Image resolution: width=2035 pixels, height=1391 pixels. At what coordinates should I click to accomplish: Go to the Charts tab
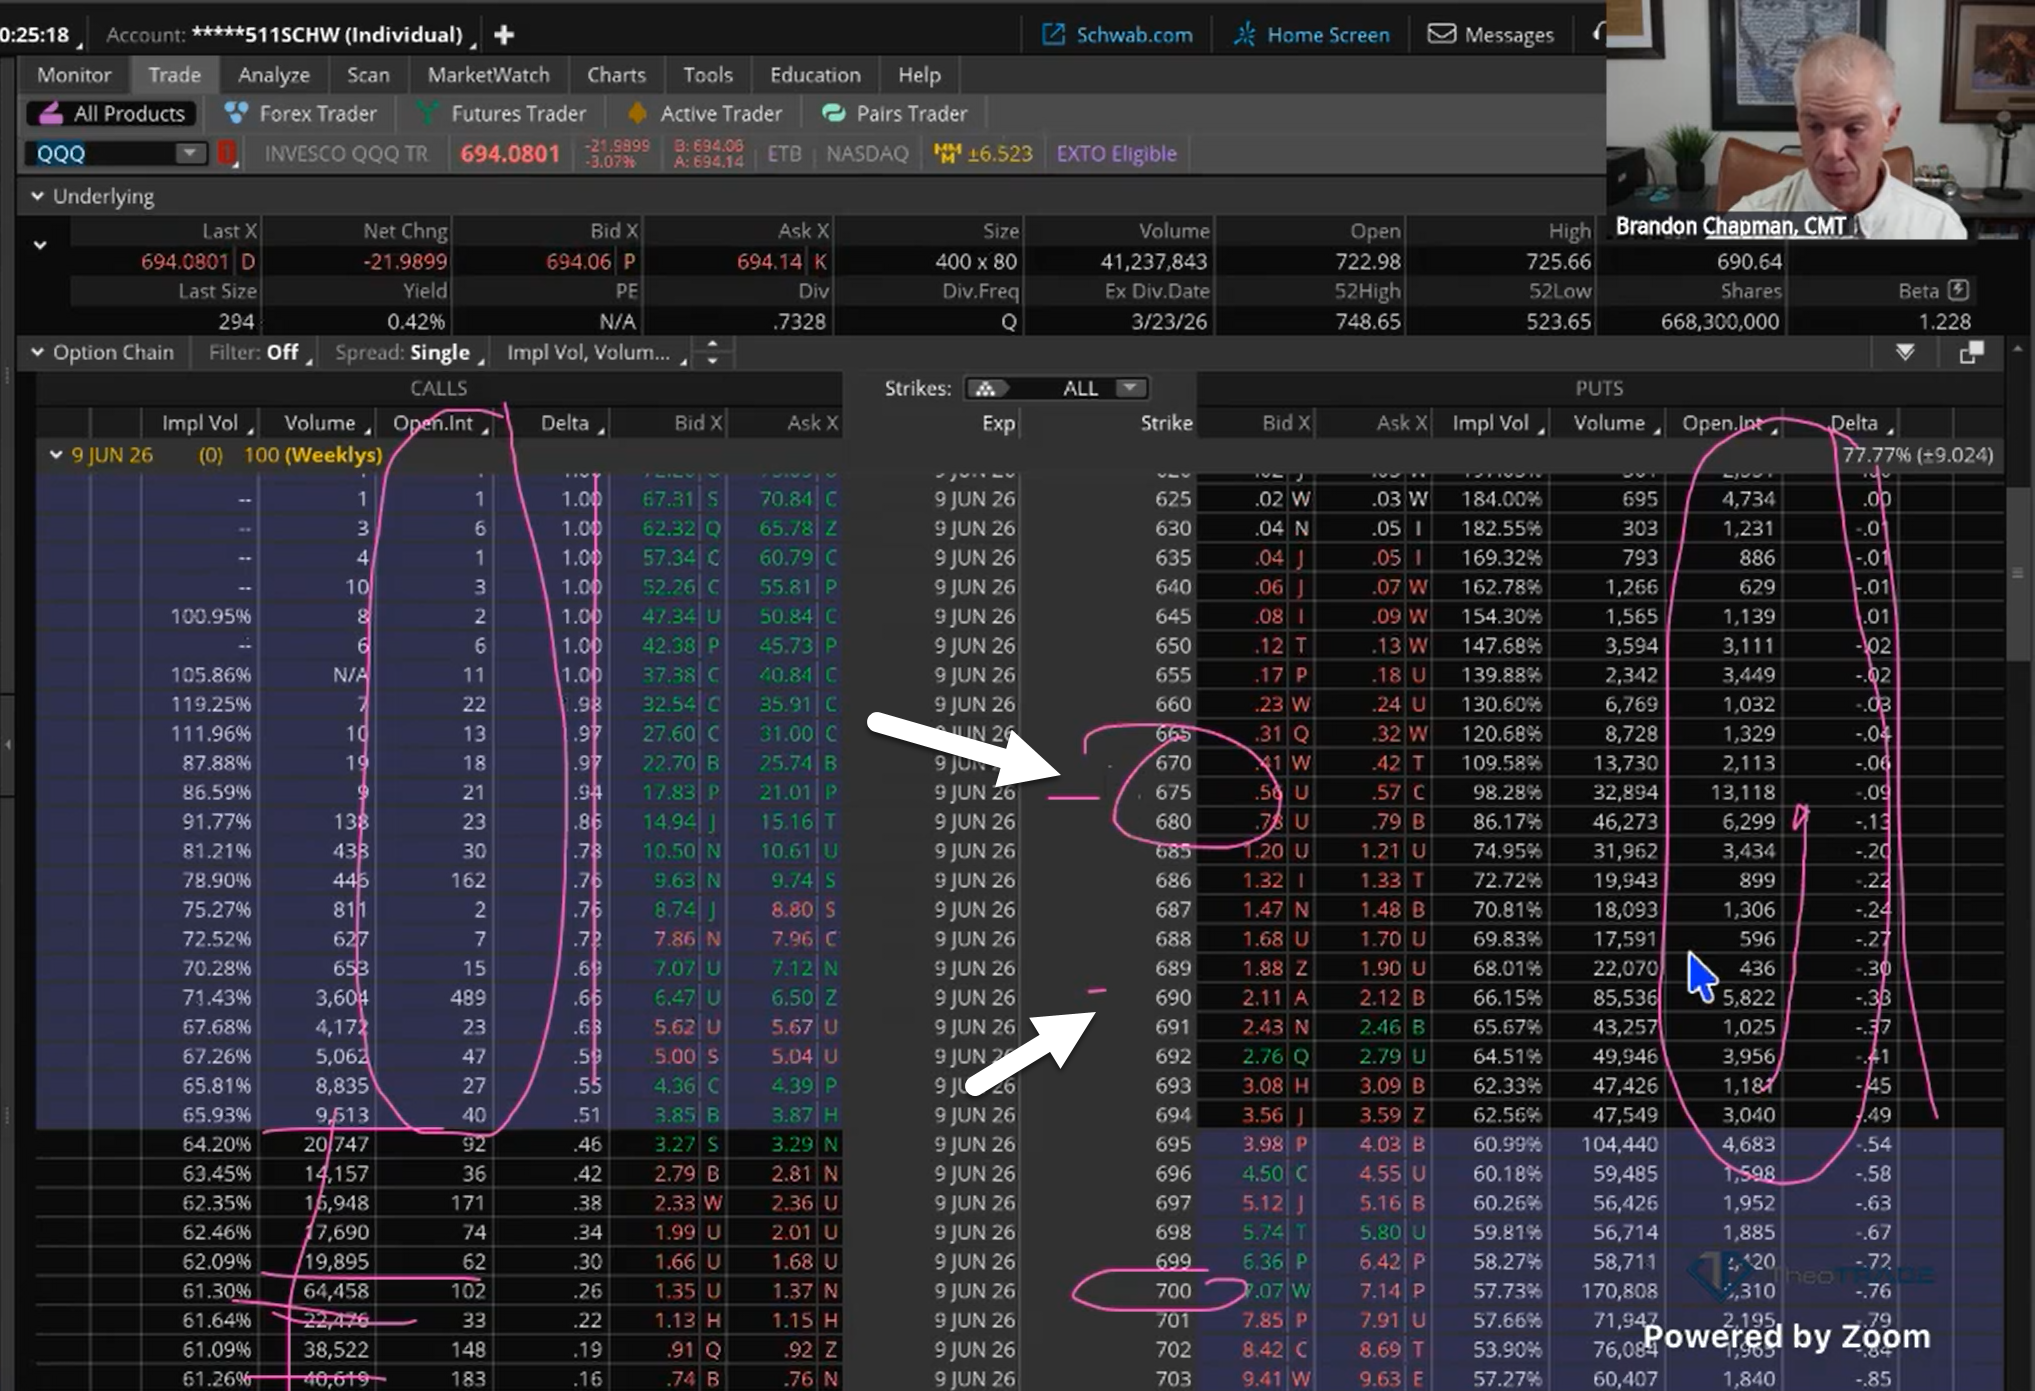pos(616,75)
